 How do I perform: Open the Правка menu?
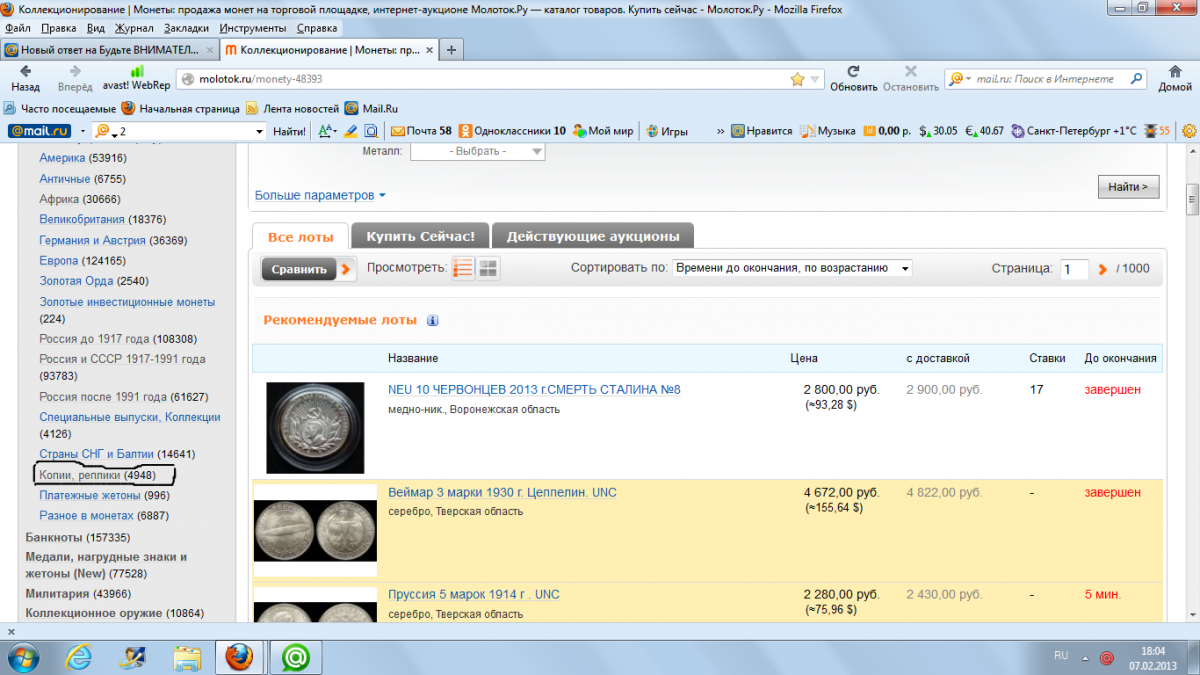point(60,29)
